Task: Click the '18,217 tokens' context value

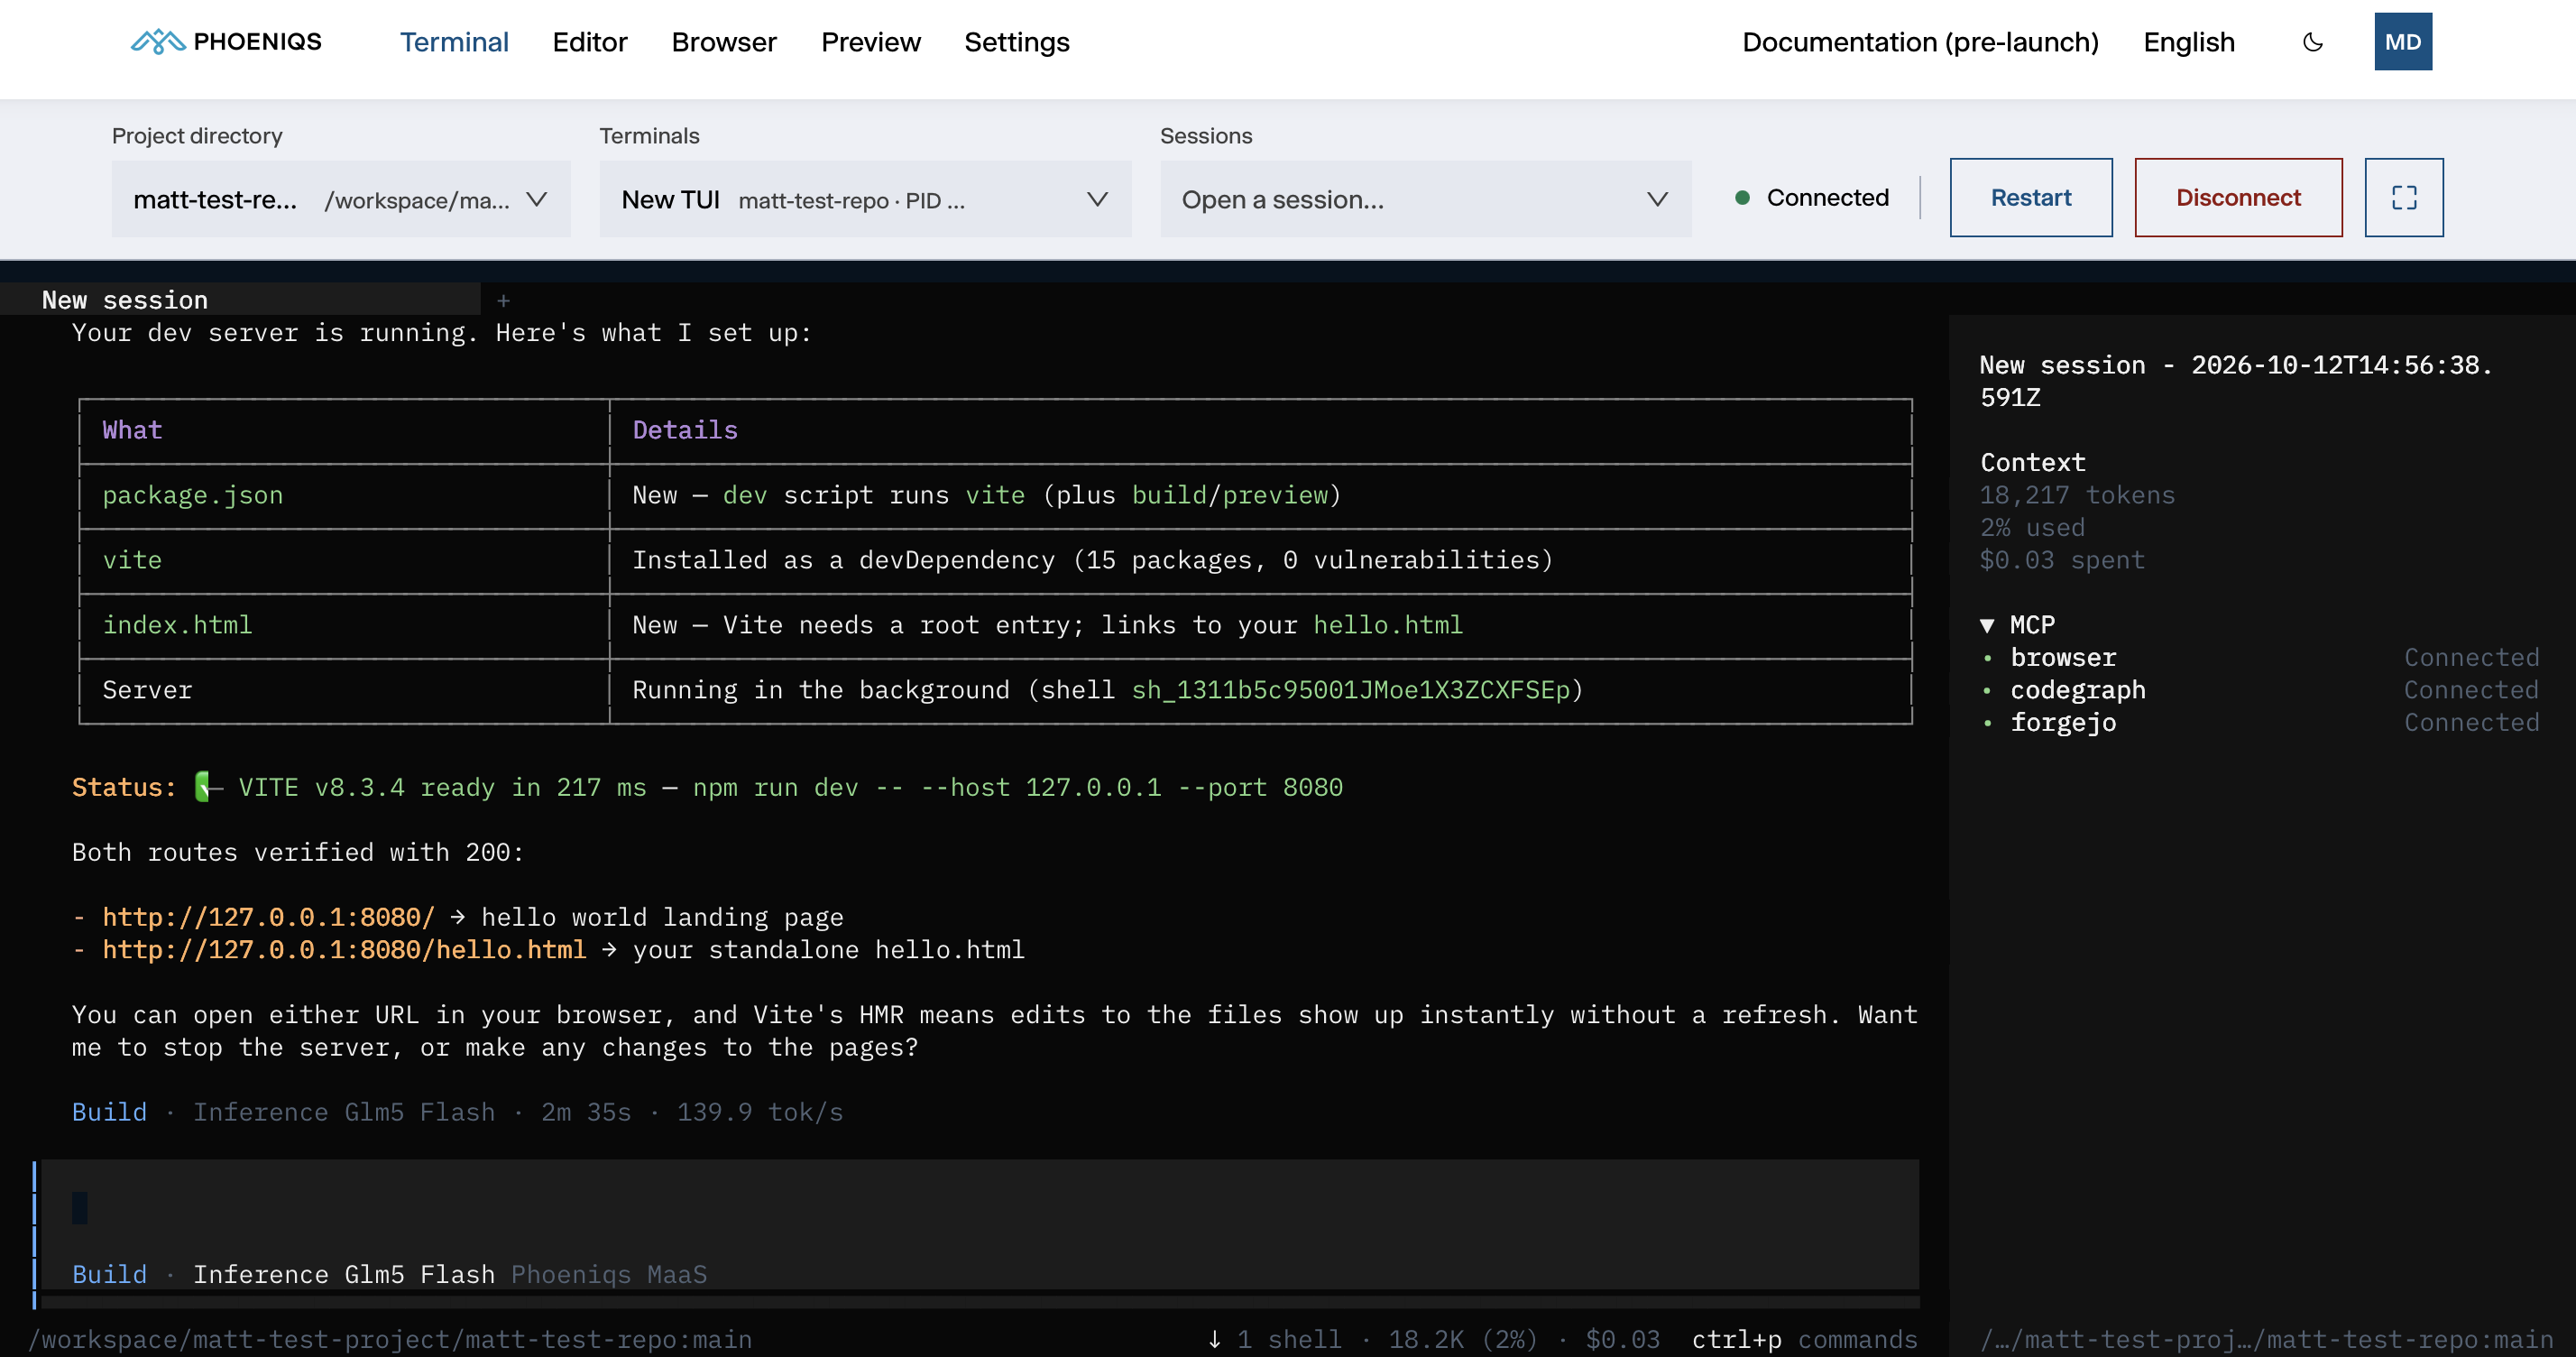Action: click(2077, 495)
